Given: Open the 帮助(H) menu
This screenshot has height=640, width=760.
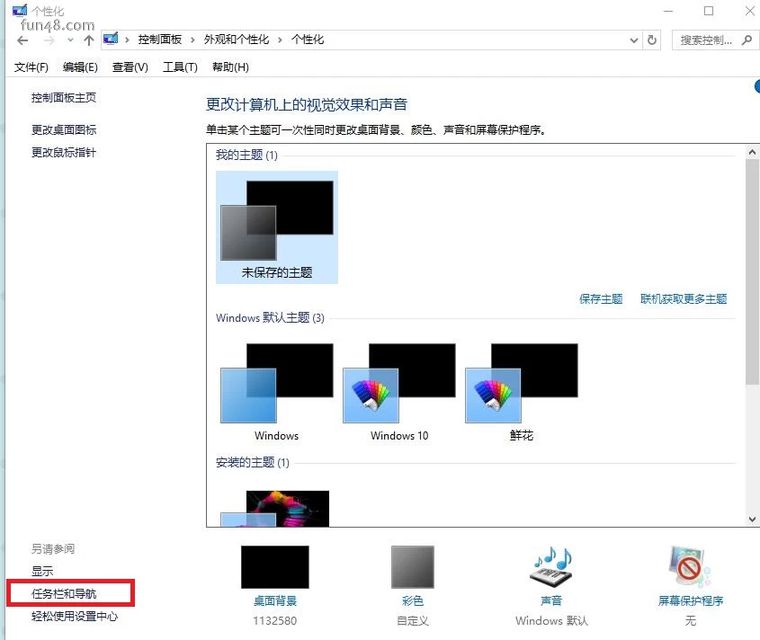Looking at the screenshot, I should [231, 67].
